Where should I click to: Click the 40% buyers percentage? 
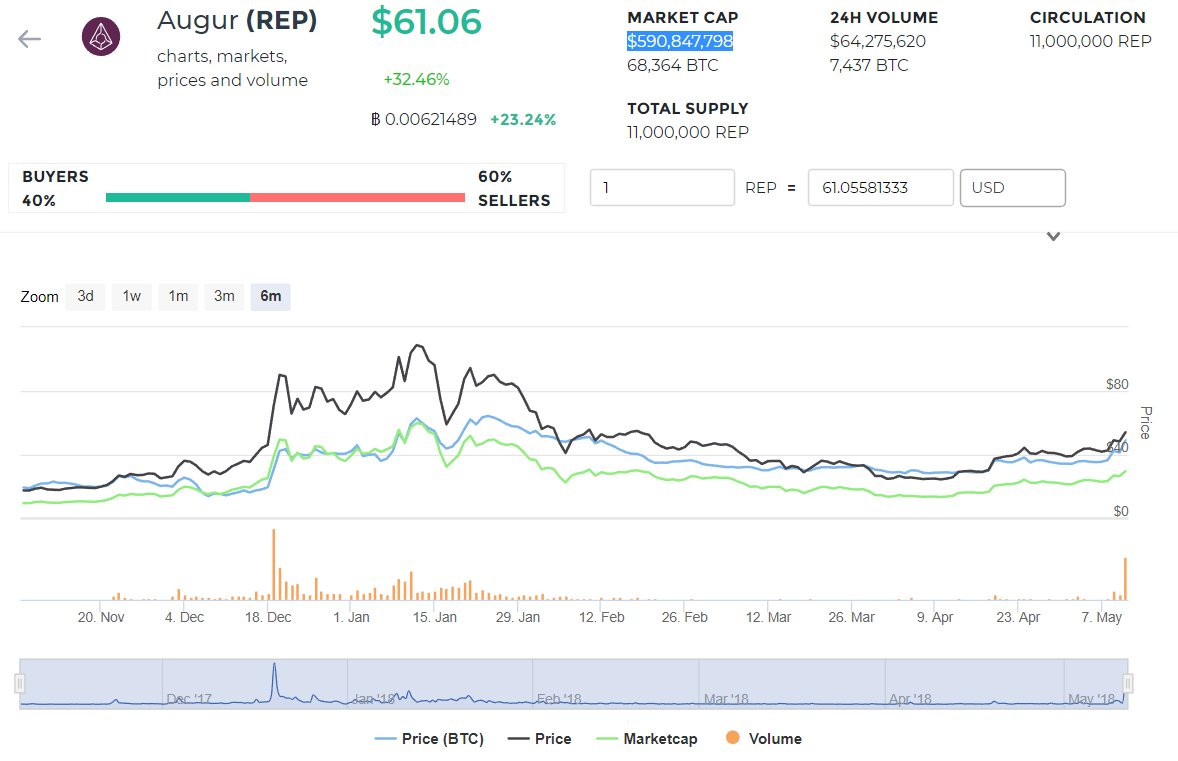(39, 201)
